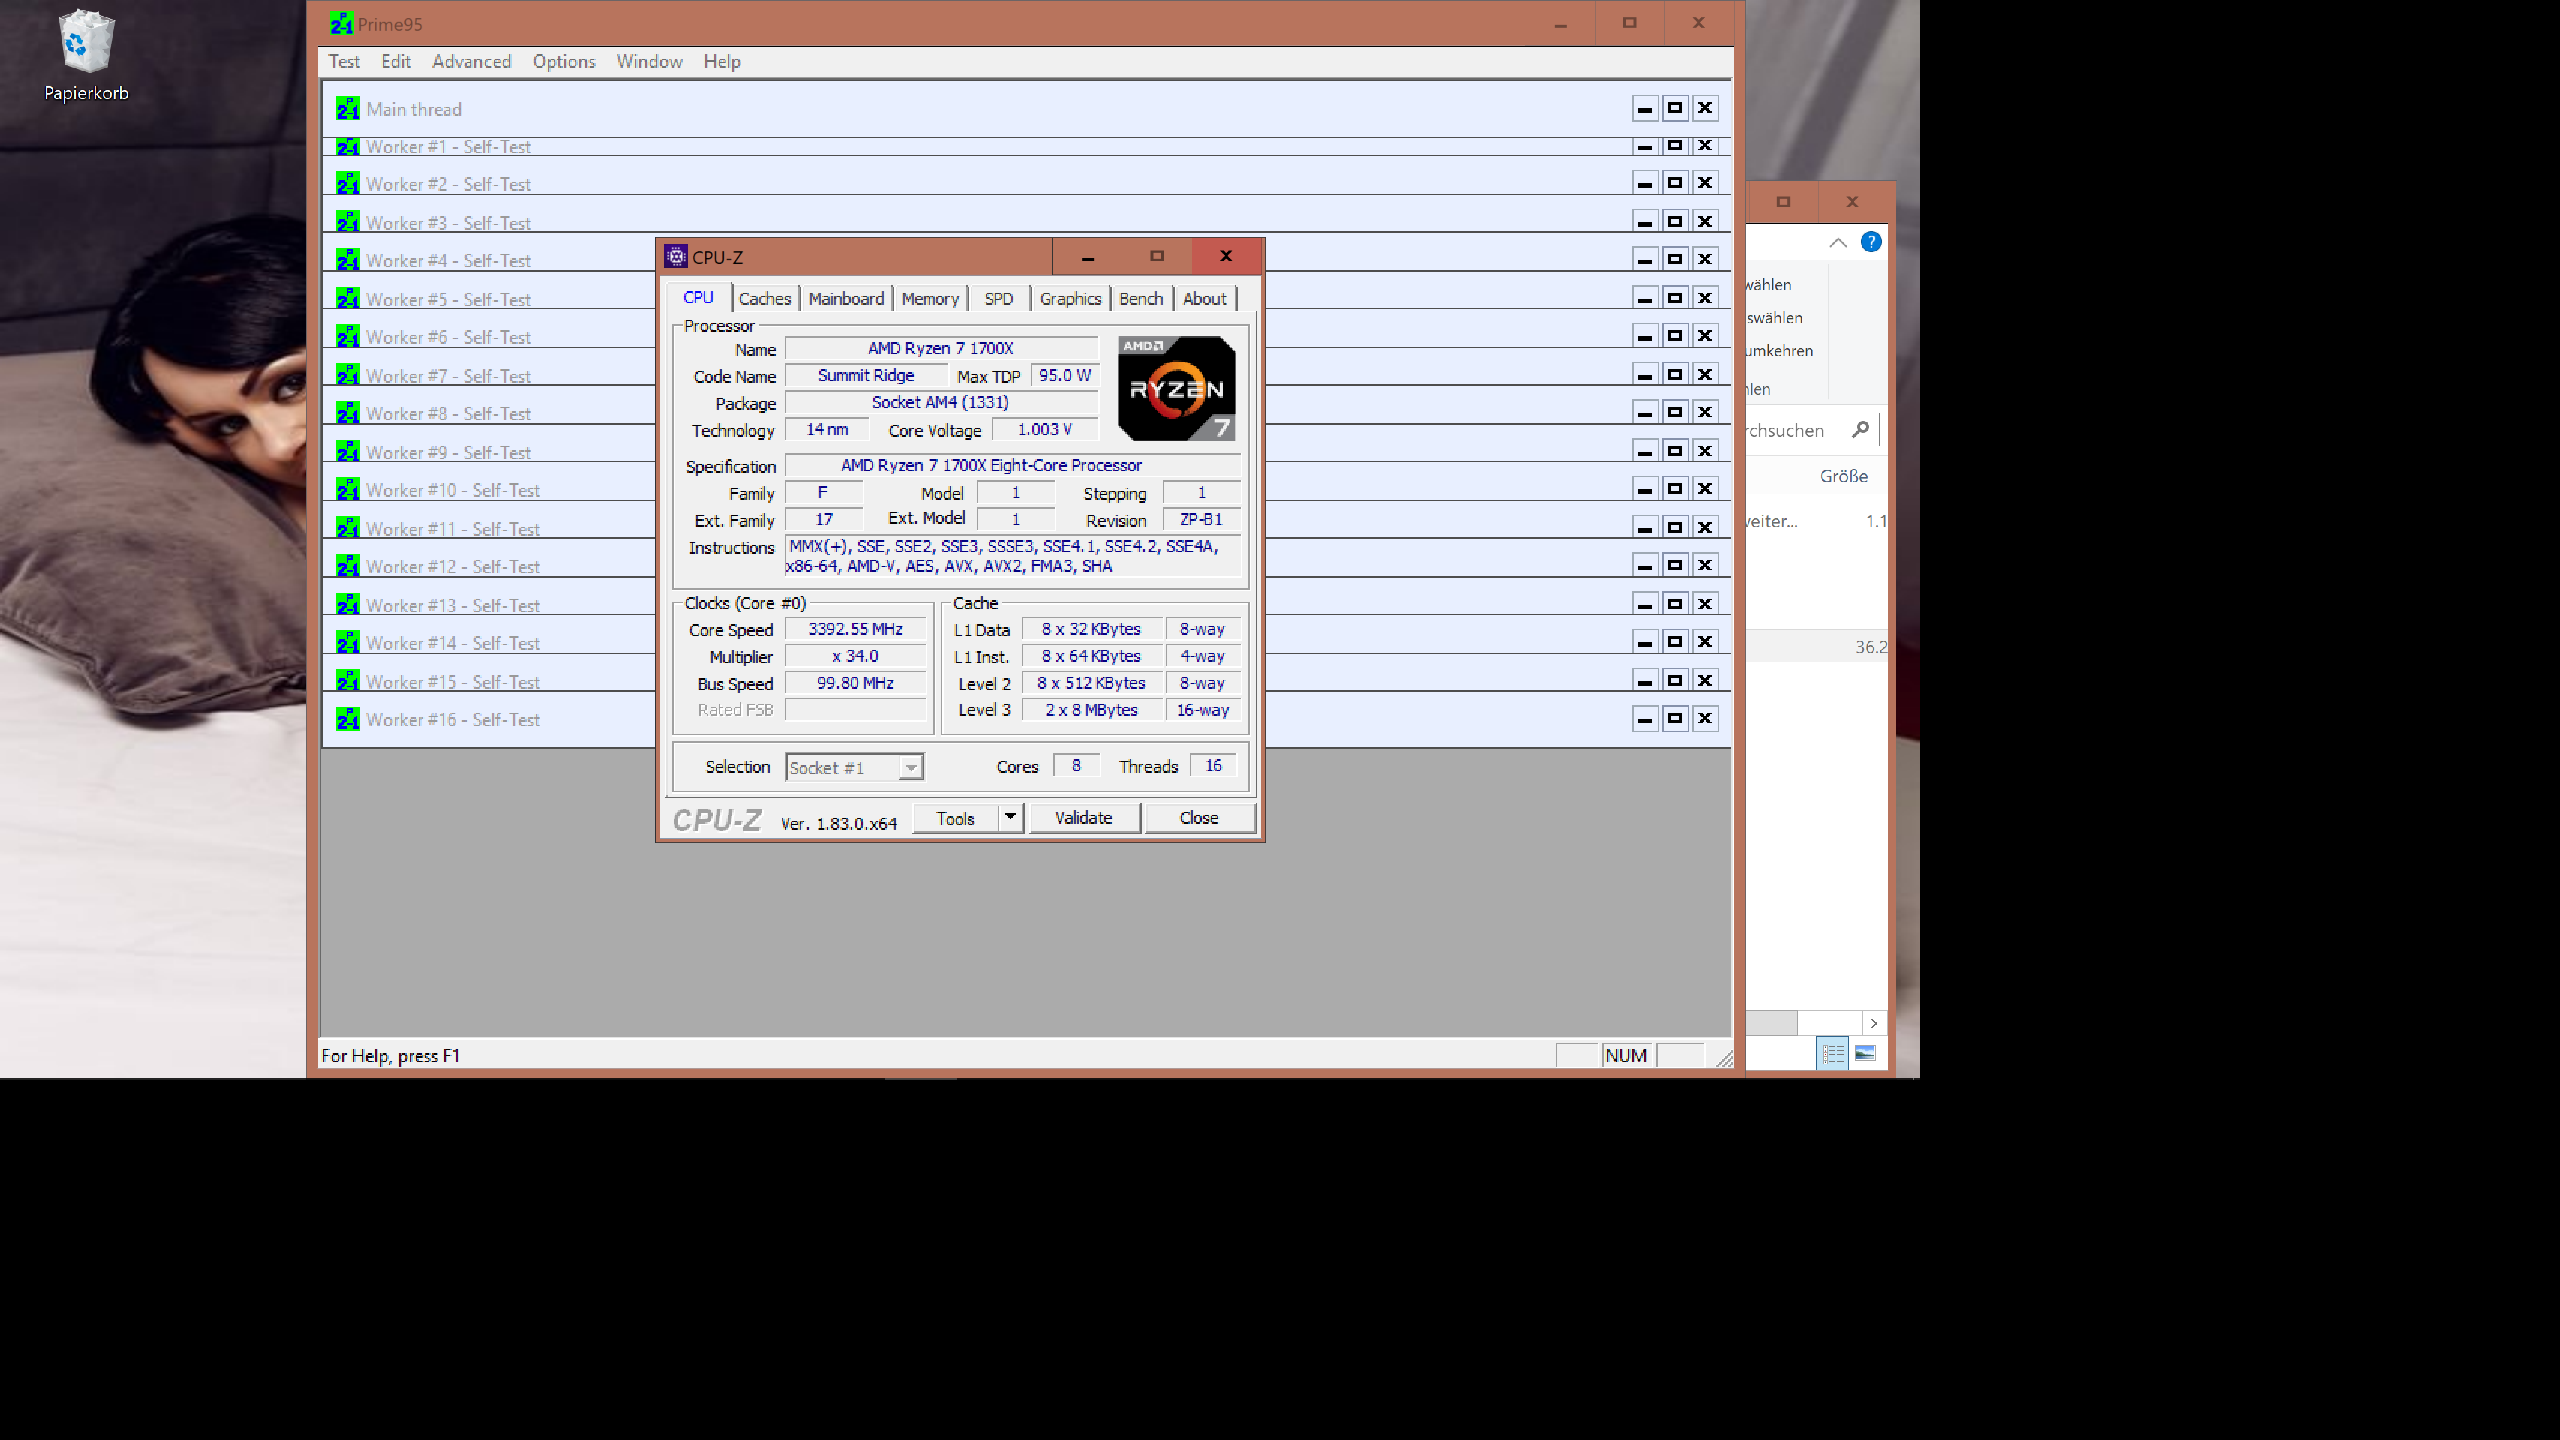Switch to the Memory tab in CPU-Z
Image resolution: width=2560 pixels, height=1440 pixels.
(x=929, y=299)
